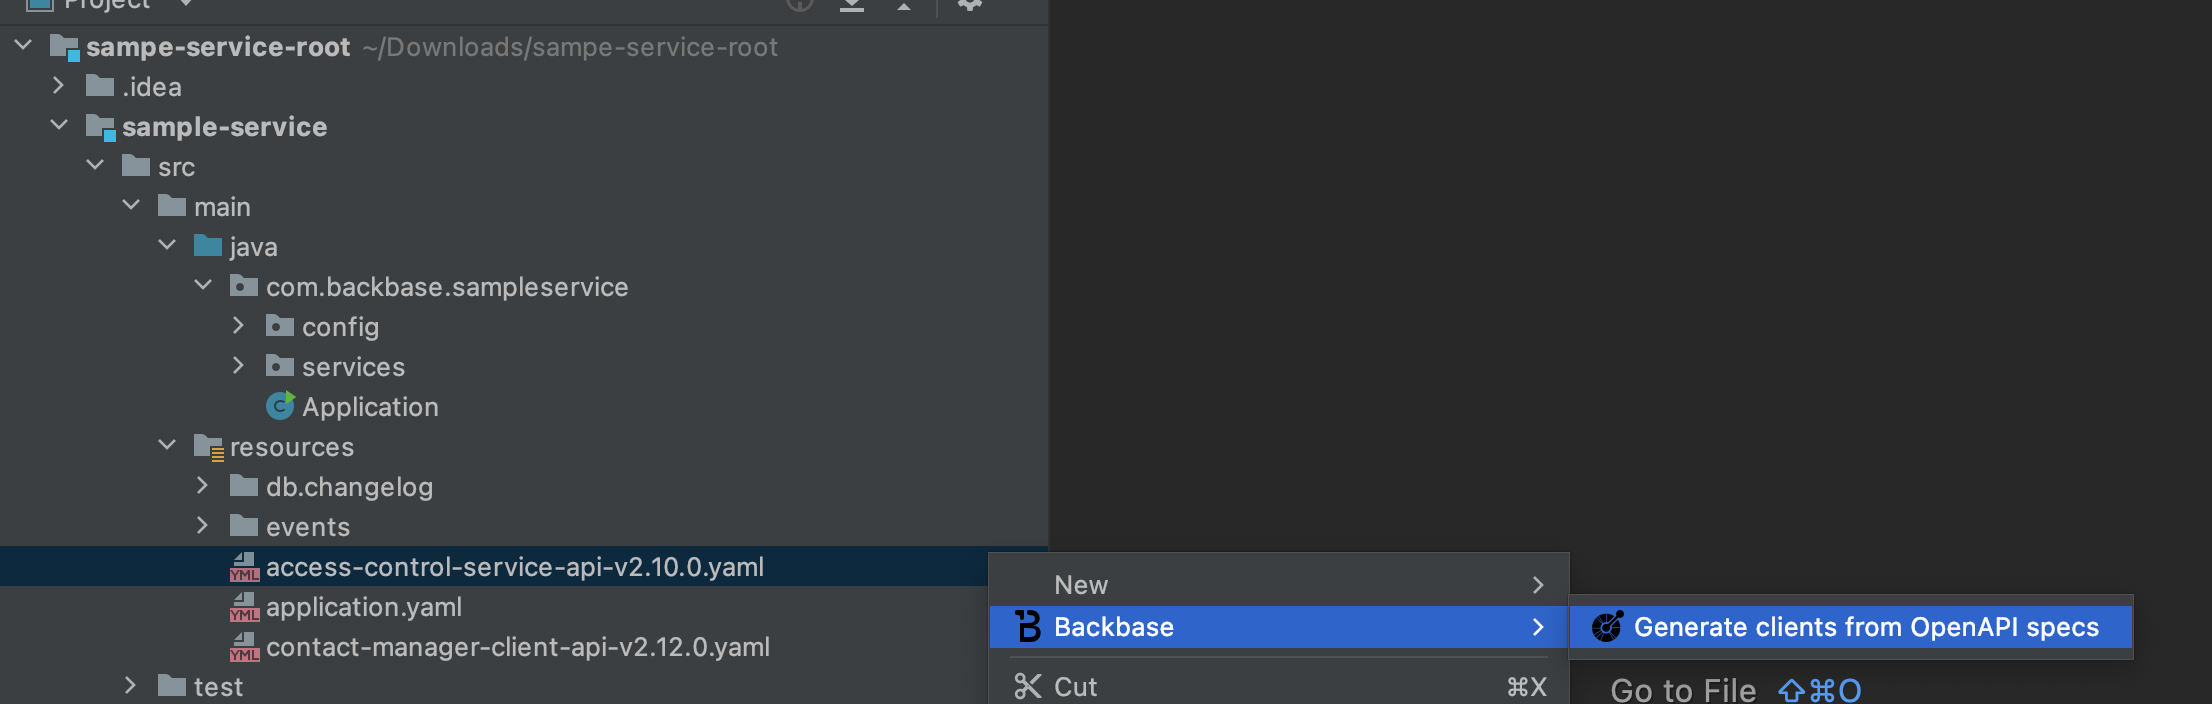Select the Application class name
Screen dimensions: 2212x704
[x=370, y=407]
